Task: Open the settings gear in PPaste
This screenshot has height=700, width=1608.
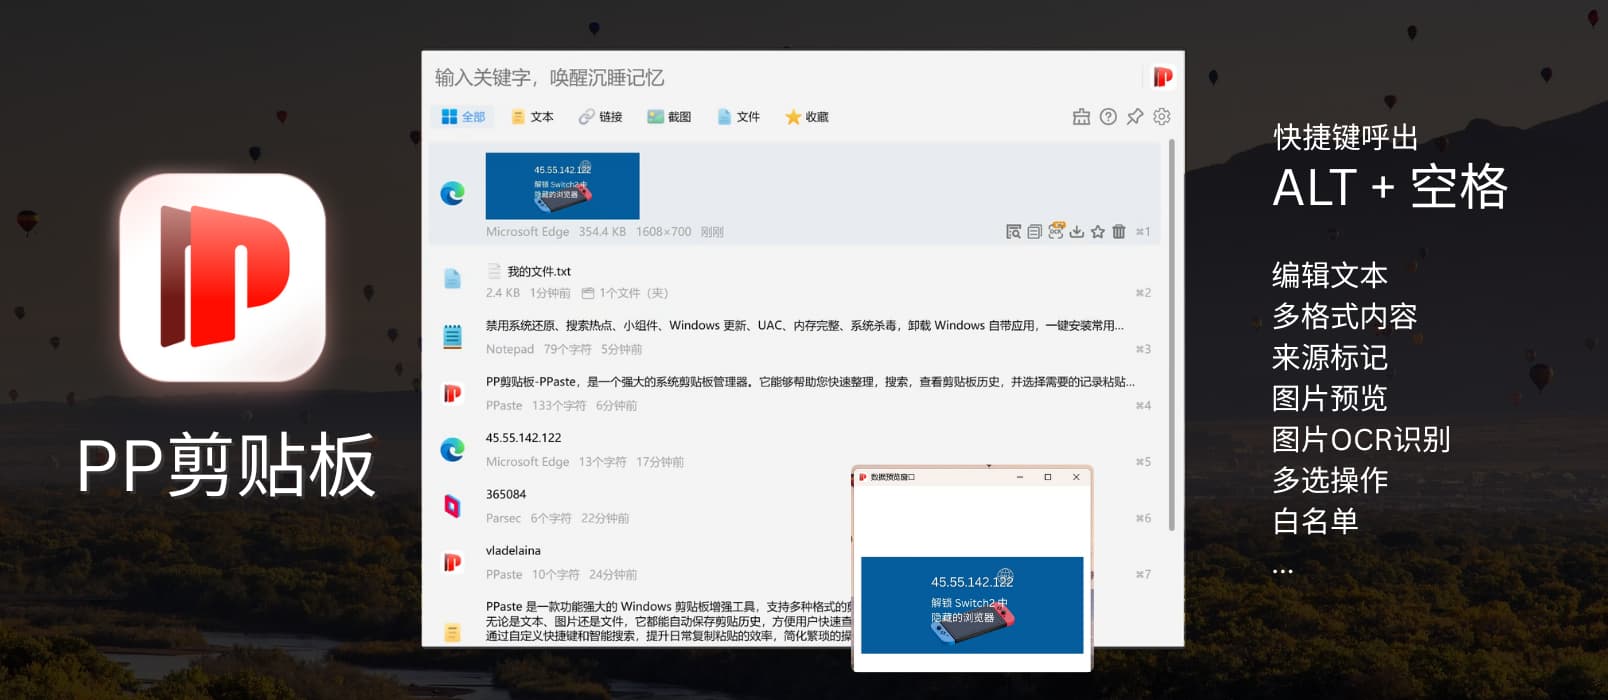Action: coord(1162,117)
